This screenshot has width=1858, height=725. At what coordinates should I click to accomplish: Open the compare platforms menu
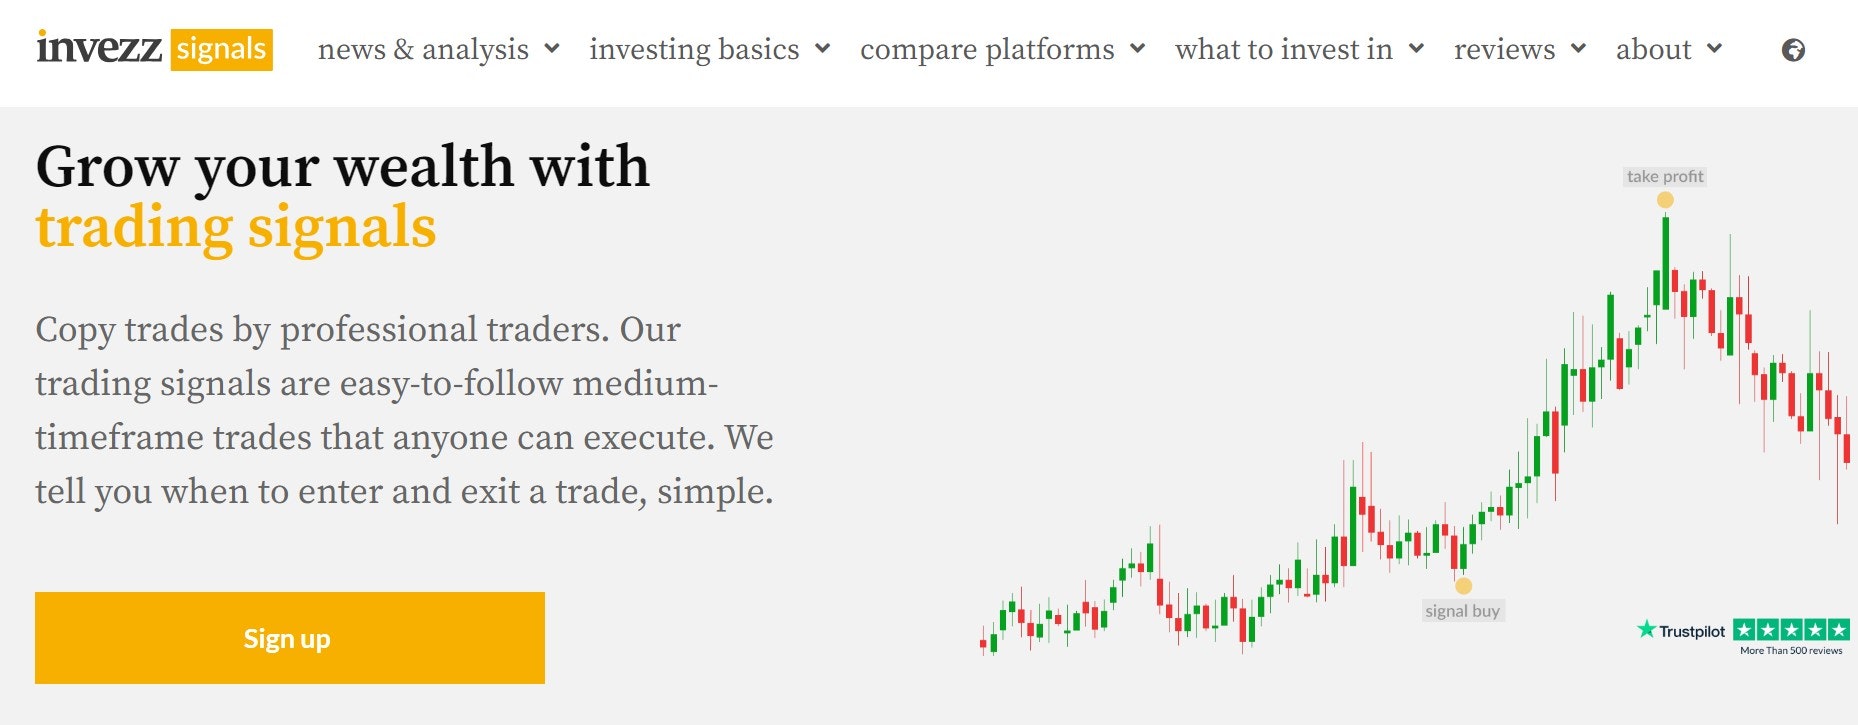pyautogui.click(x=1002, y=49)
